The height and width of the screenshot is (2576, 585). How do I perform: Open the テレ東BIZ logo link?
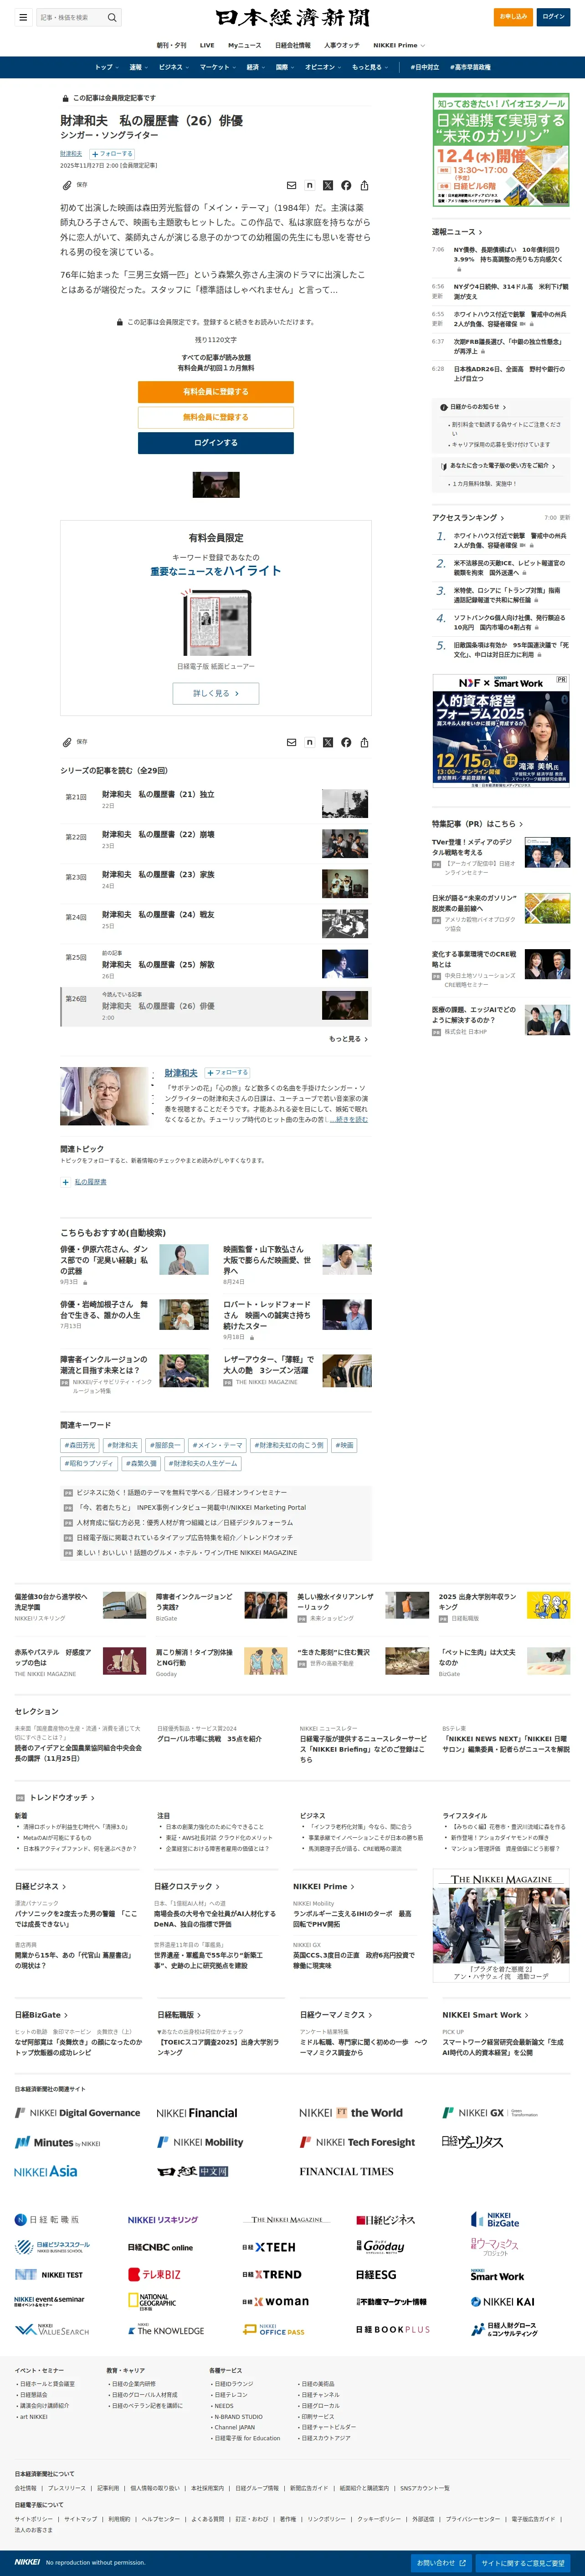tap(155, 2274)
